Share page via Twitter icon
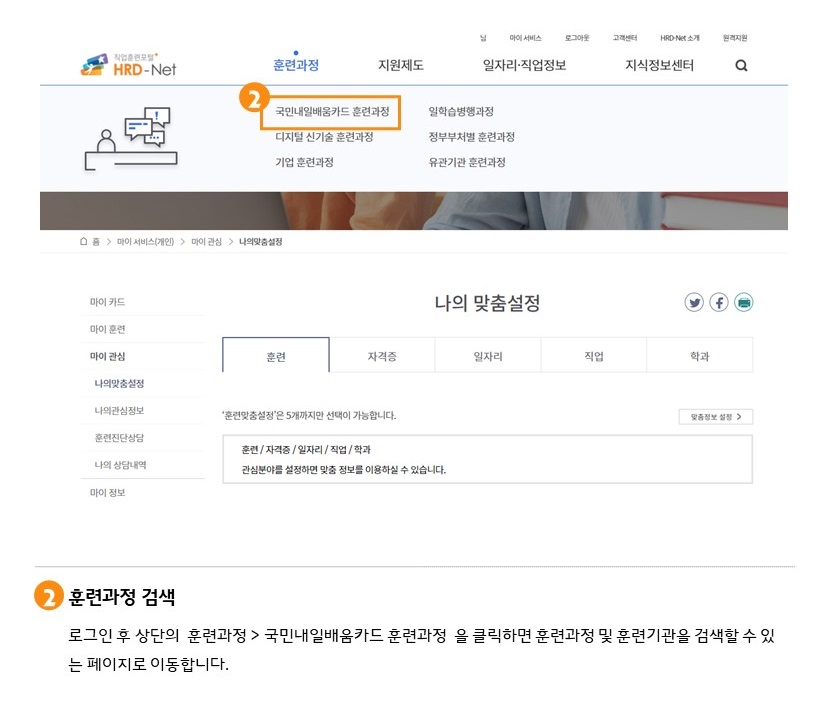 [694, 302]
